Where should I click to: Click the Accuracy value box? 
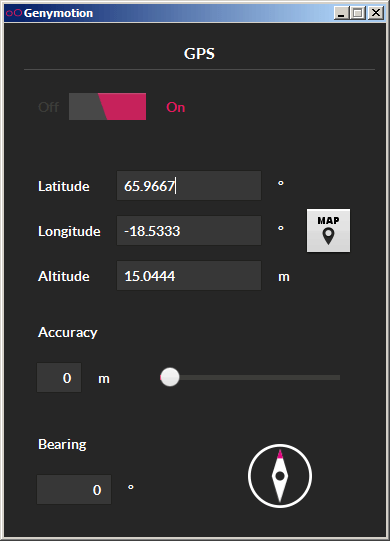[x=59, y=377]
